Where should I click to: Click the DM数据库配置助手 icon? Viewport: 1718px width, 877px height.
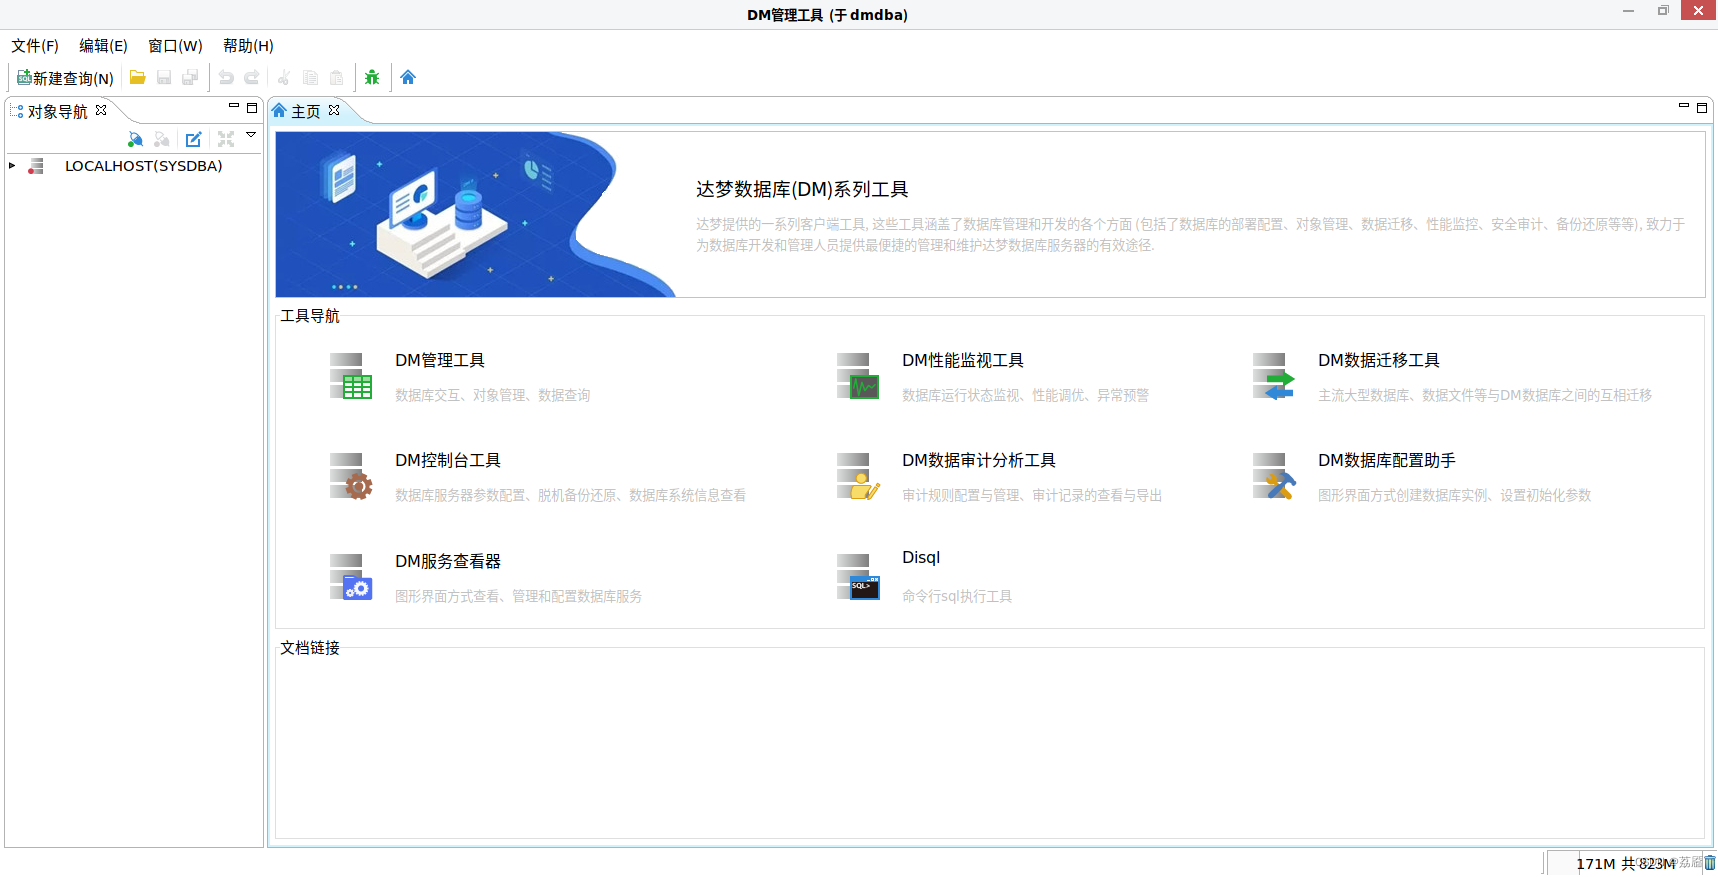(1274, 476)
